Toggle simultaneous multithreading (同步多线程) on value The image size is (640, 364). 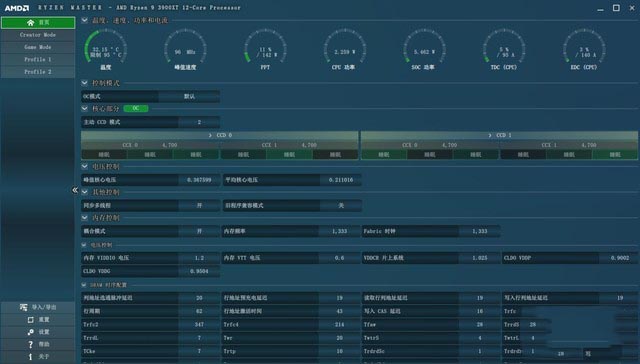199,205
